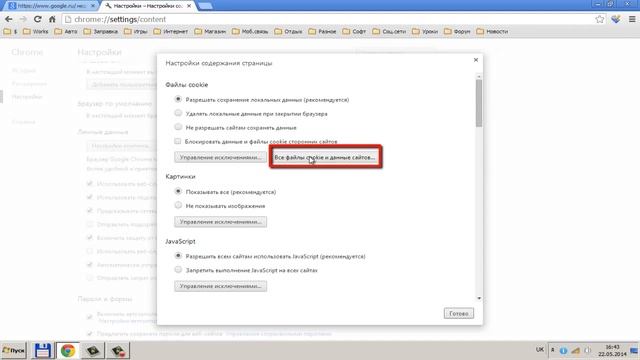Open the home page via house icon
Image resolution: width=640 pixels, height=360 pixels.
tap(52, 19)
